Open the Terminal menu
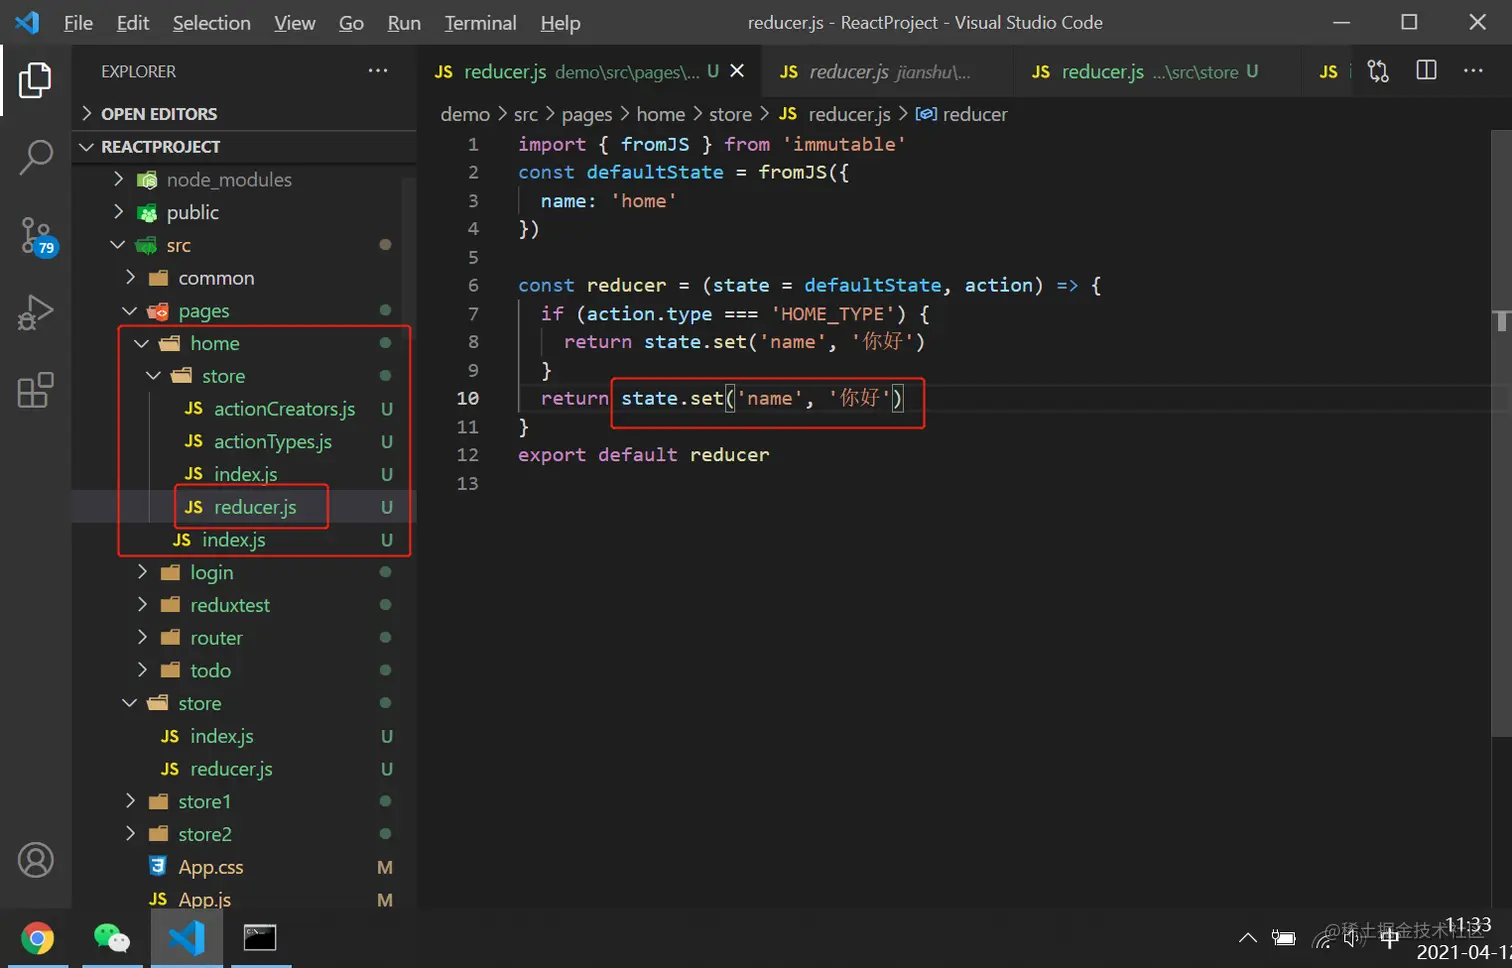The width and height of the screenshot is (1512, 968). 480,23
